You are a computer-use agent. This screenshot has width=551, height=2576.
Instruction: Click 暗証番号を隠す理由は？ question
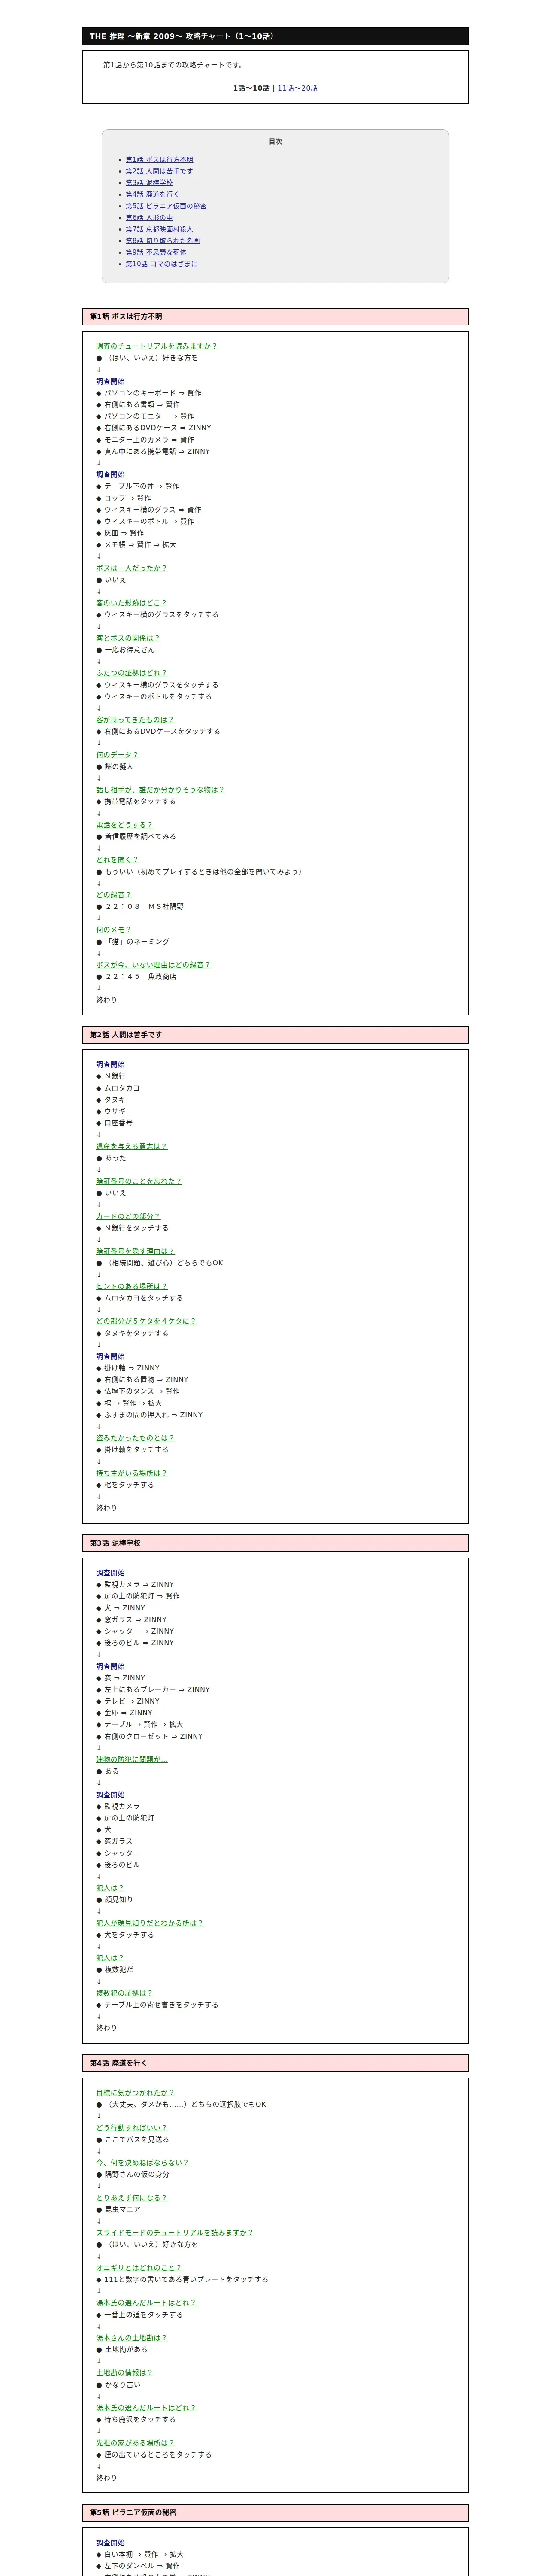pos(135,1251)
